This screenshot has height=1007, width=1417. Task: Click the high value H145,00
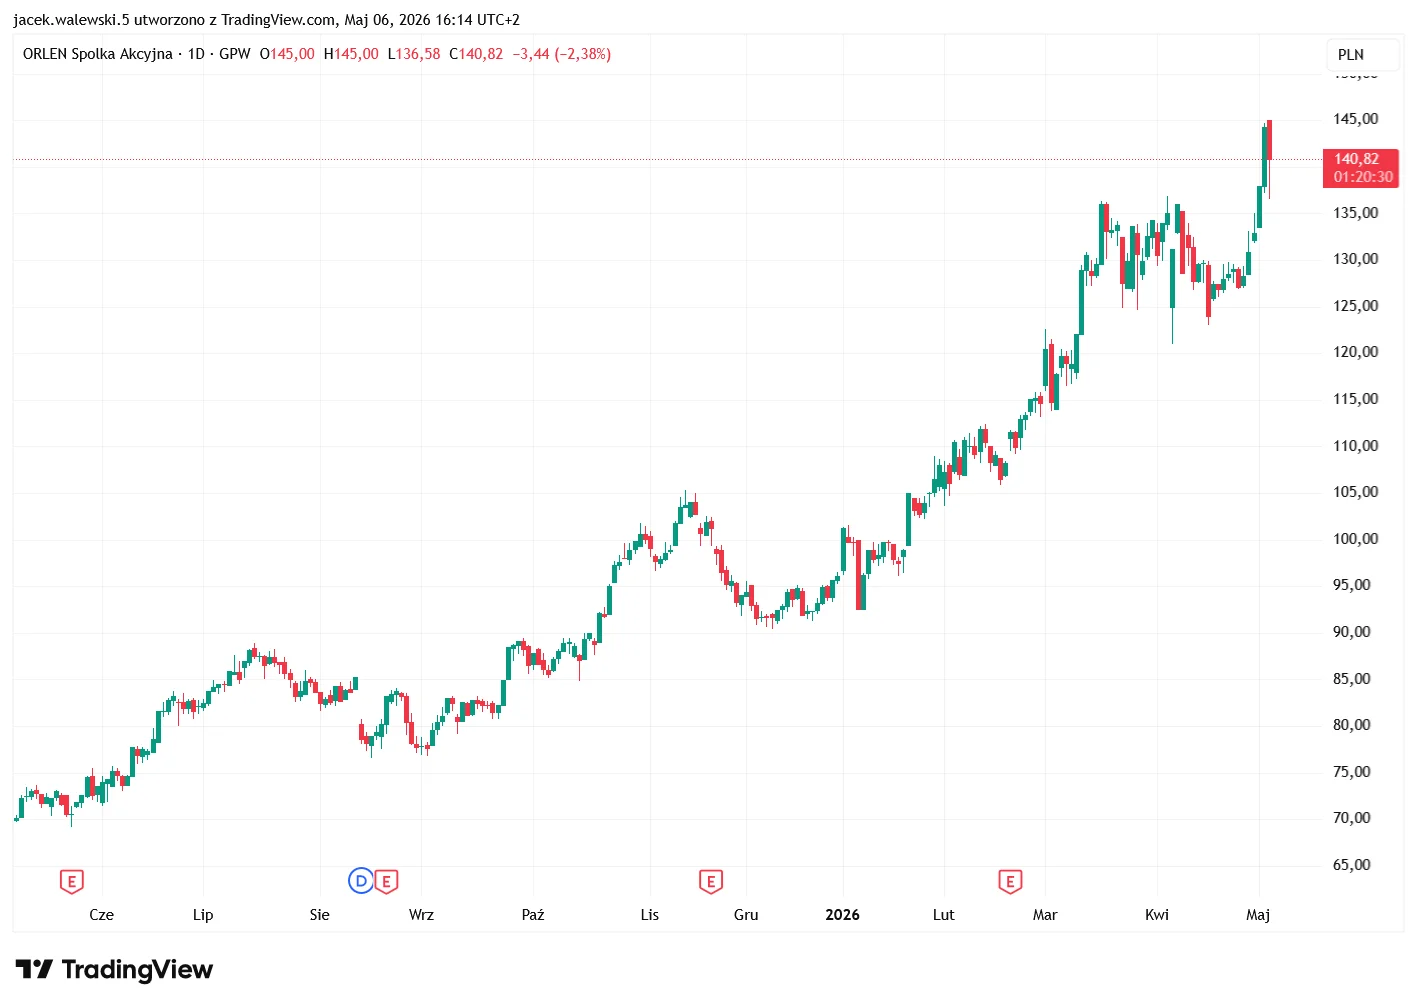pyautogui.click(x=351, y=54)
